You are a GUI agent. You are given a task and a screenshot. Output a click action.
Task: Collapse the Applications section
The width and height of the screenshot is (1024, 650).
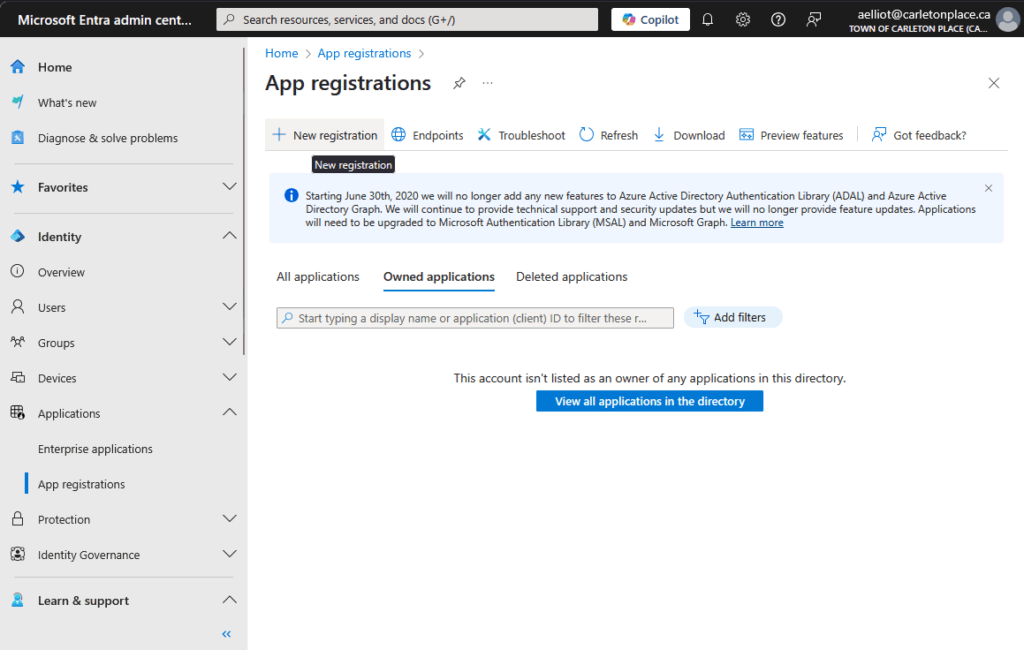pyautogui.click(x=229, y=413)
